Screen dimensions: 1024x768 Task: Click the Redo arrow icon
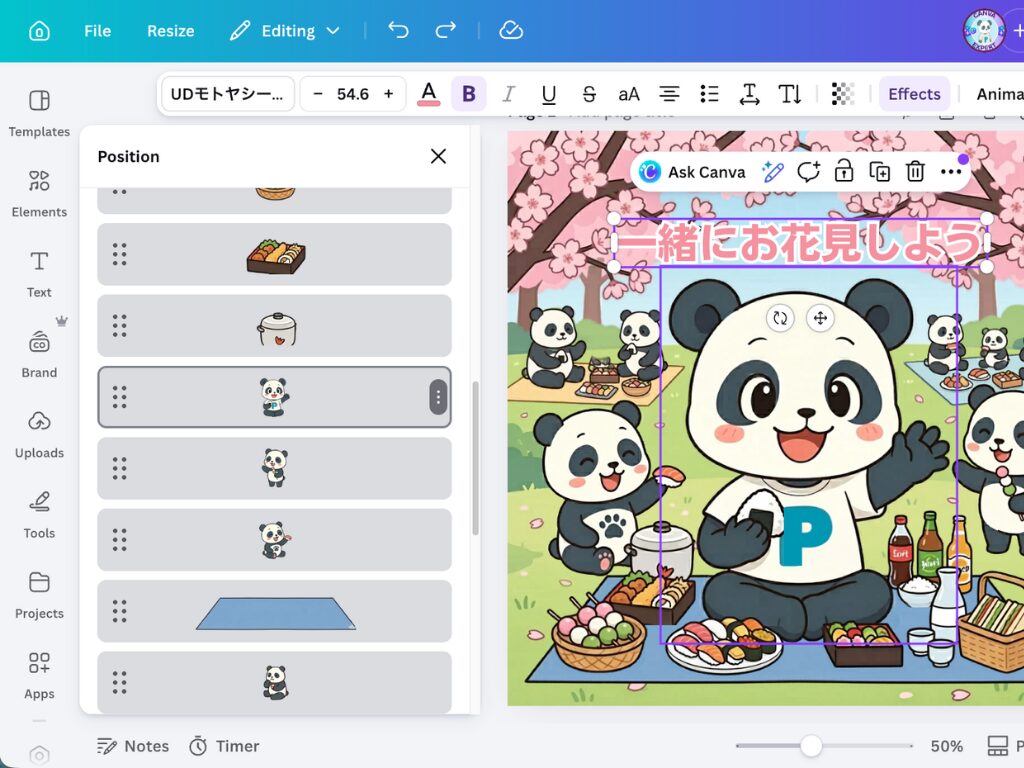pyautogui.click(x=446, y=31)
